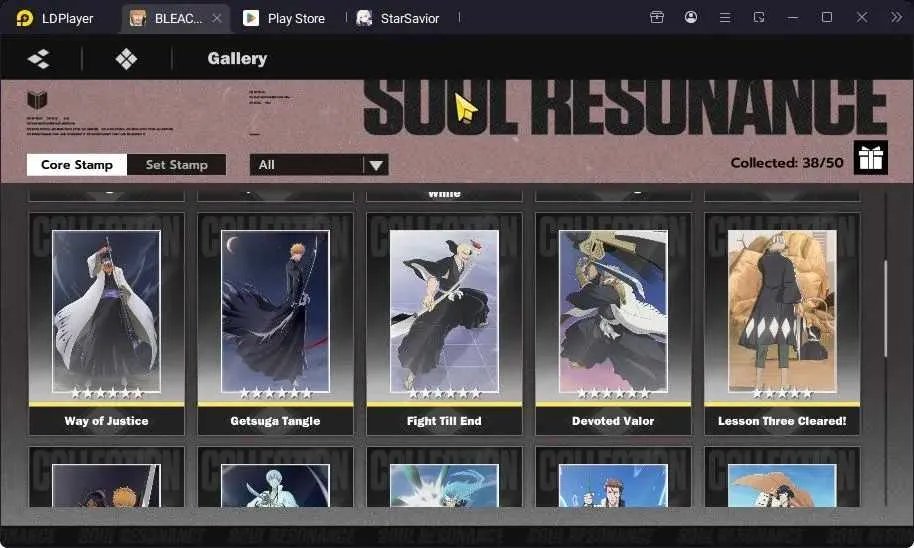
Task: Open the StarSavior tab
Action: pos(398,18)
